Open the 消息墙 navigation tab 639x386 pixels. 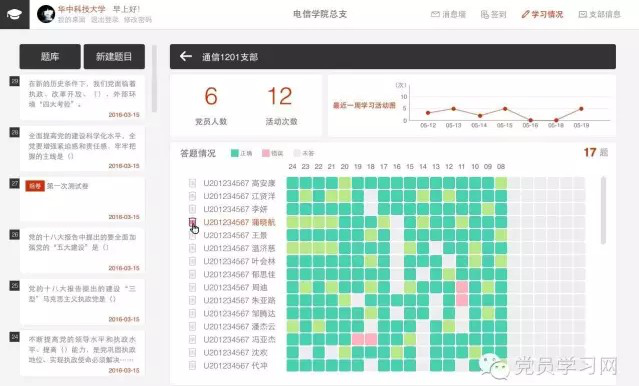point(448,14)
